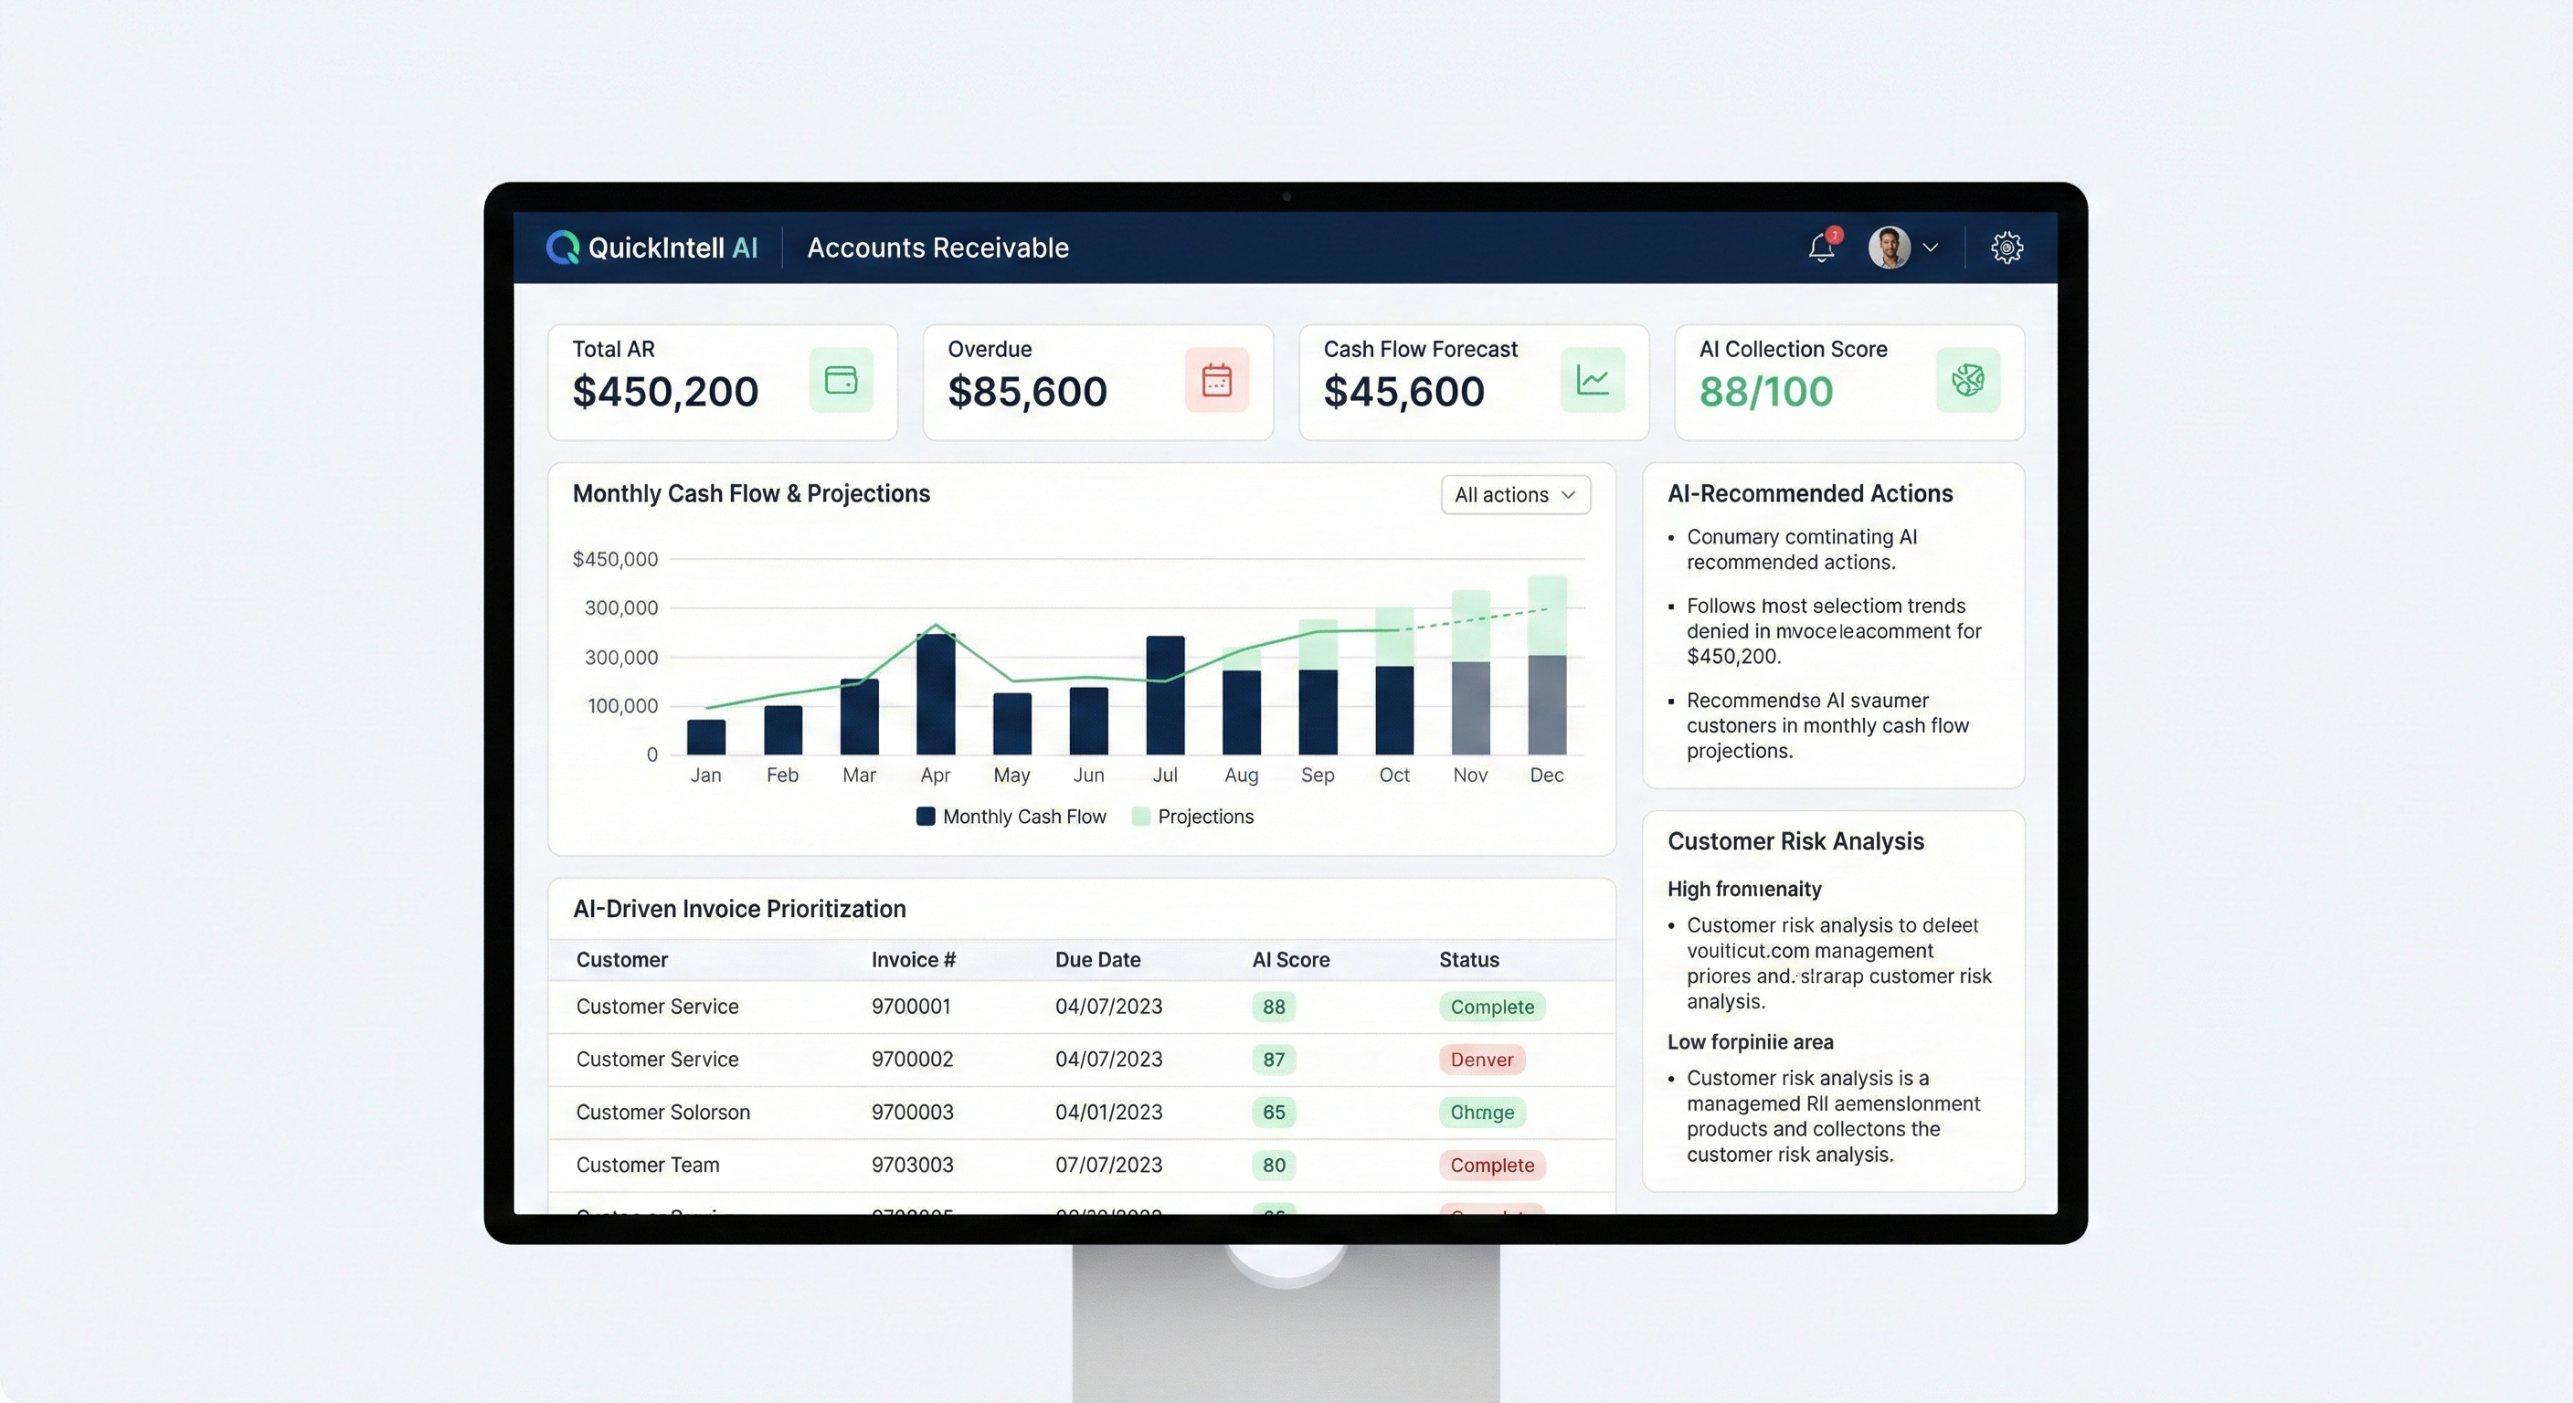Open the All actions dropdown
The width and height of the screenshot is (2573, 1403).
pyautogui.click(x=1515, y=495)
